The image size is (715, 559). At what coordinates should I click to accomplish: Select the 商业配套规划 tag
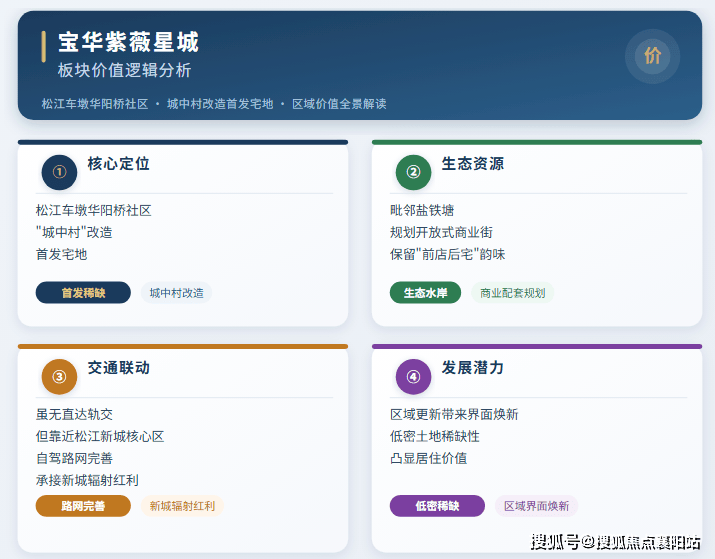[x=513, y=293]
